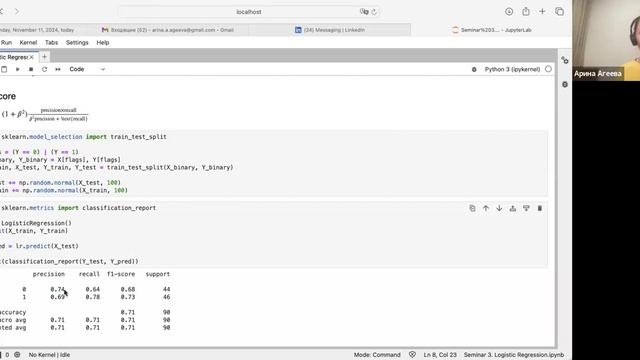Click the precision value 0.69
The height and width of the screenshot is (360, 640).
click(58, 297)
